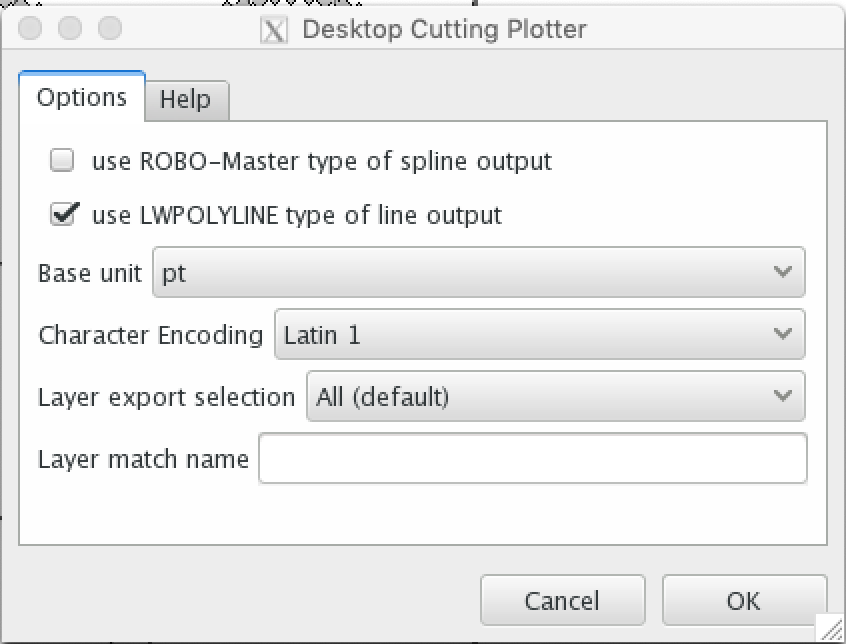Click the X11 icon in title bar
Image resolution: width=846 pixels, height=644 pixels.
pyautogui.click(x=274, y=29)
